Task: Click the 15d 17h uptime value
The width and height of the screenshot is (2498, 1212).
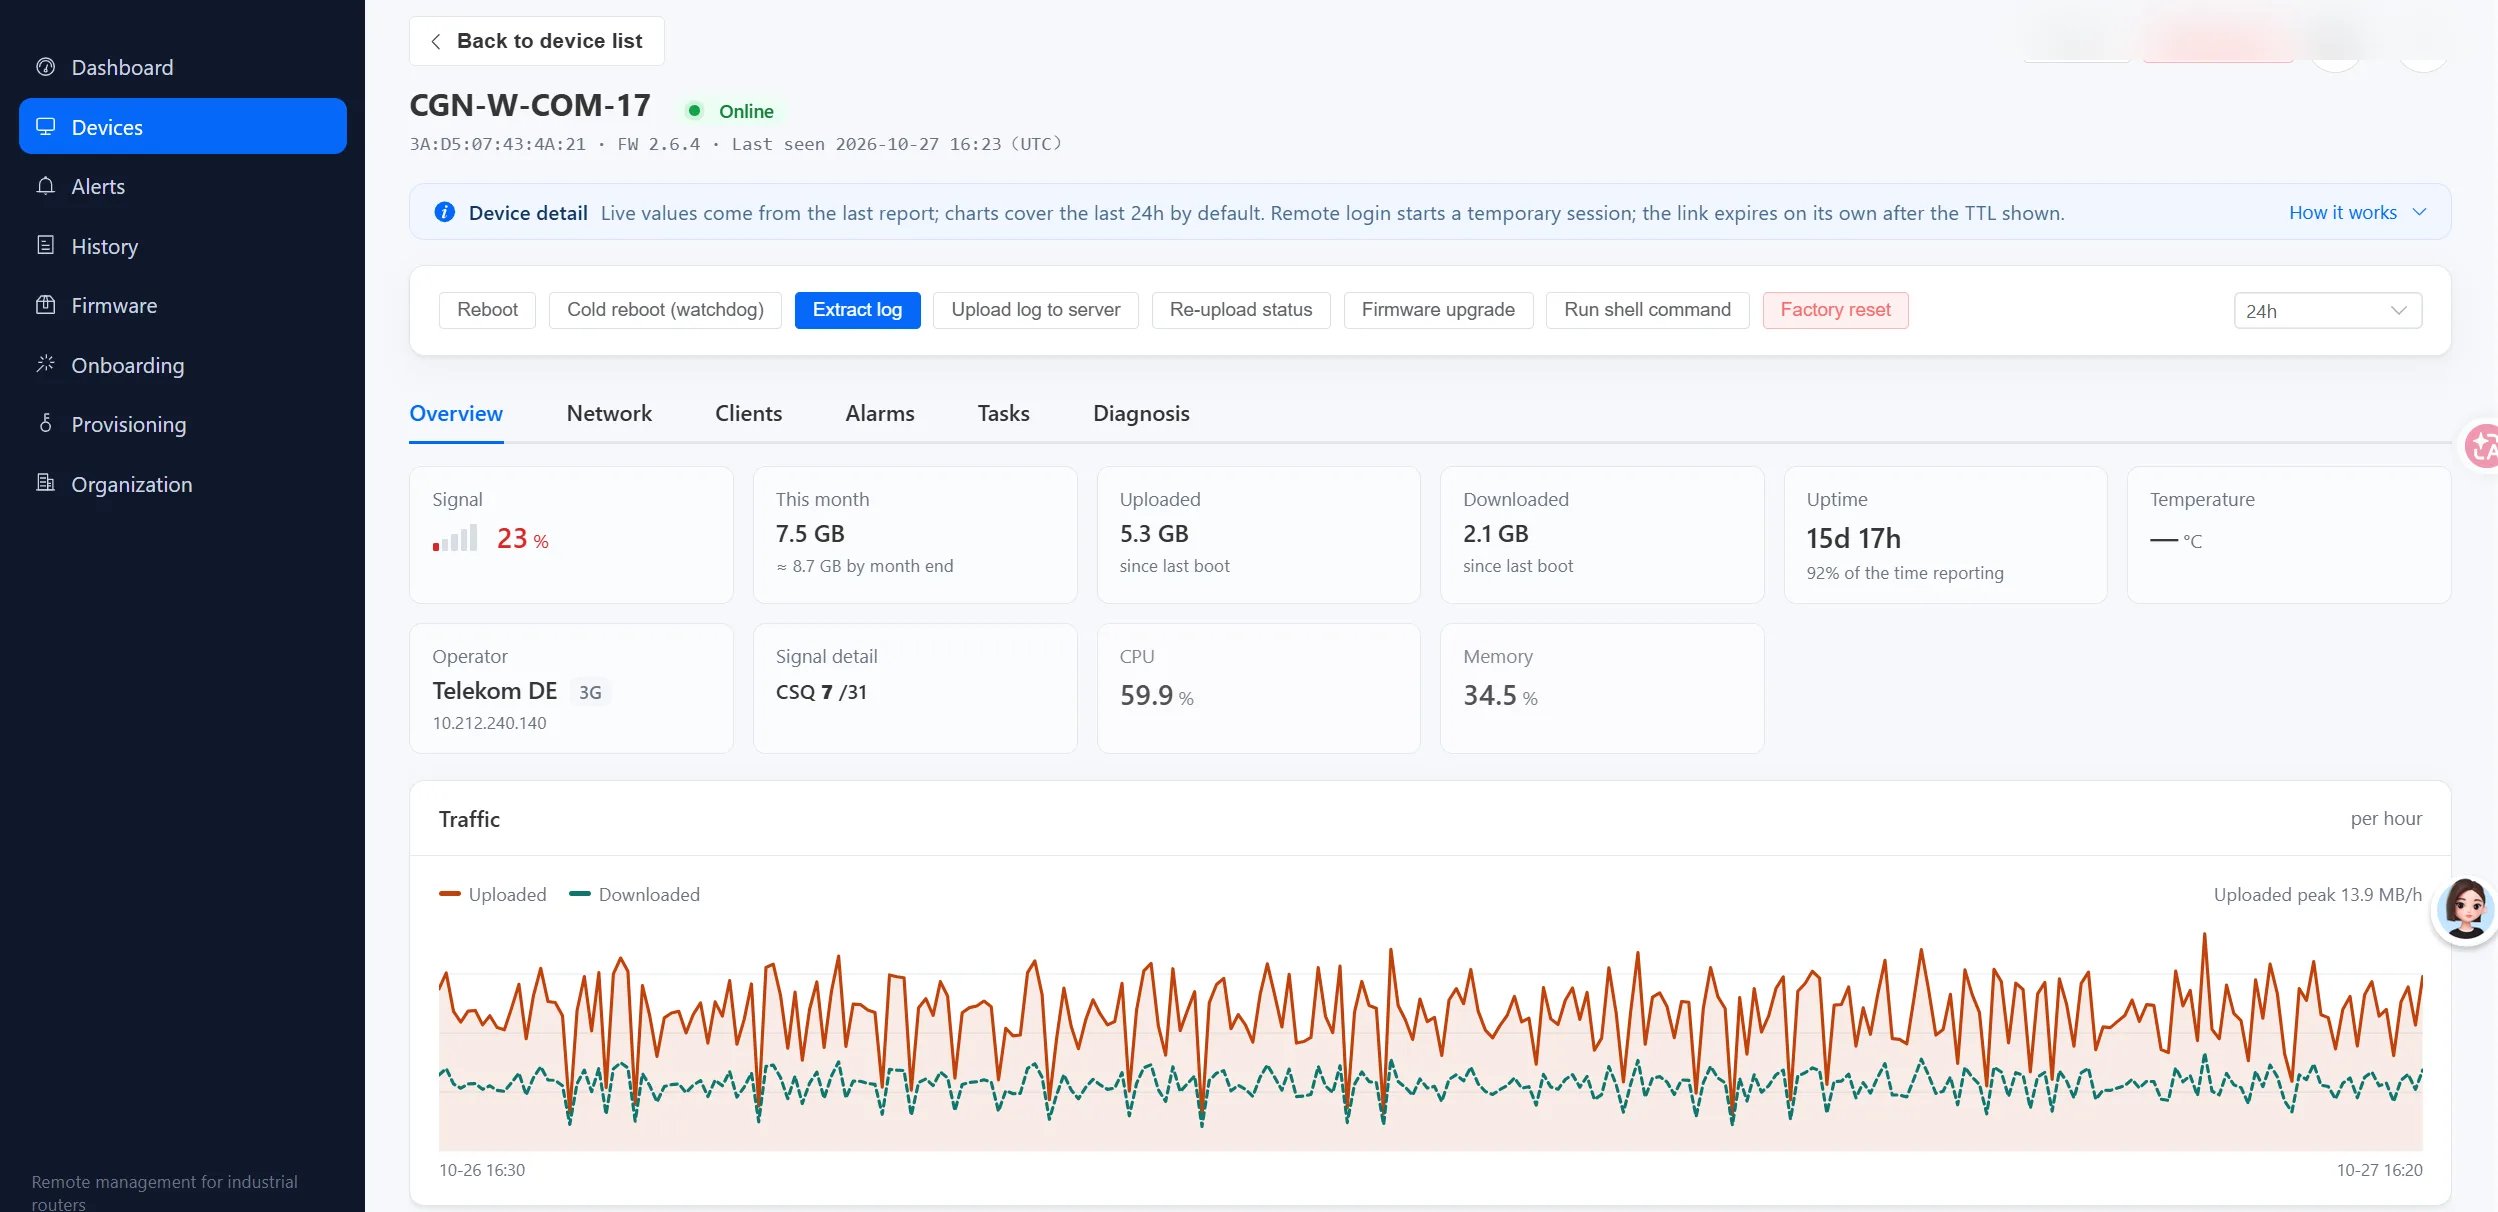Action: tap(1853, 539)
